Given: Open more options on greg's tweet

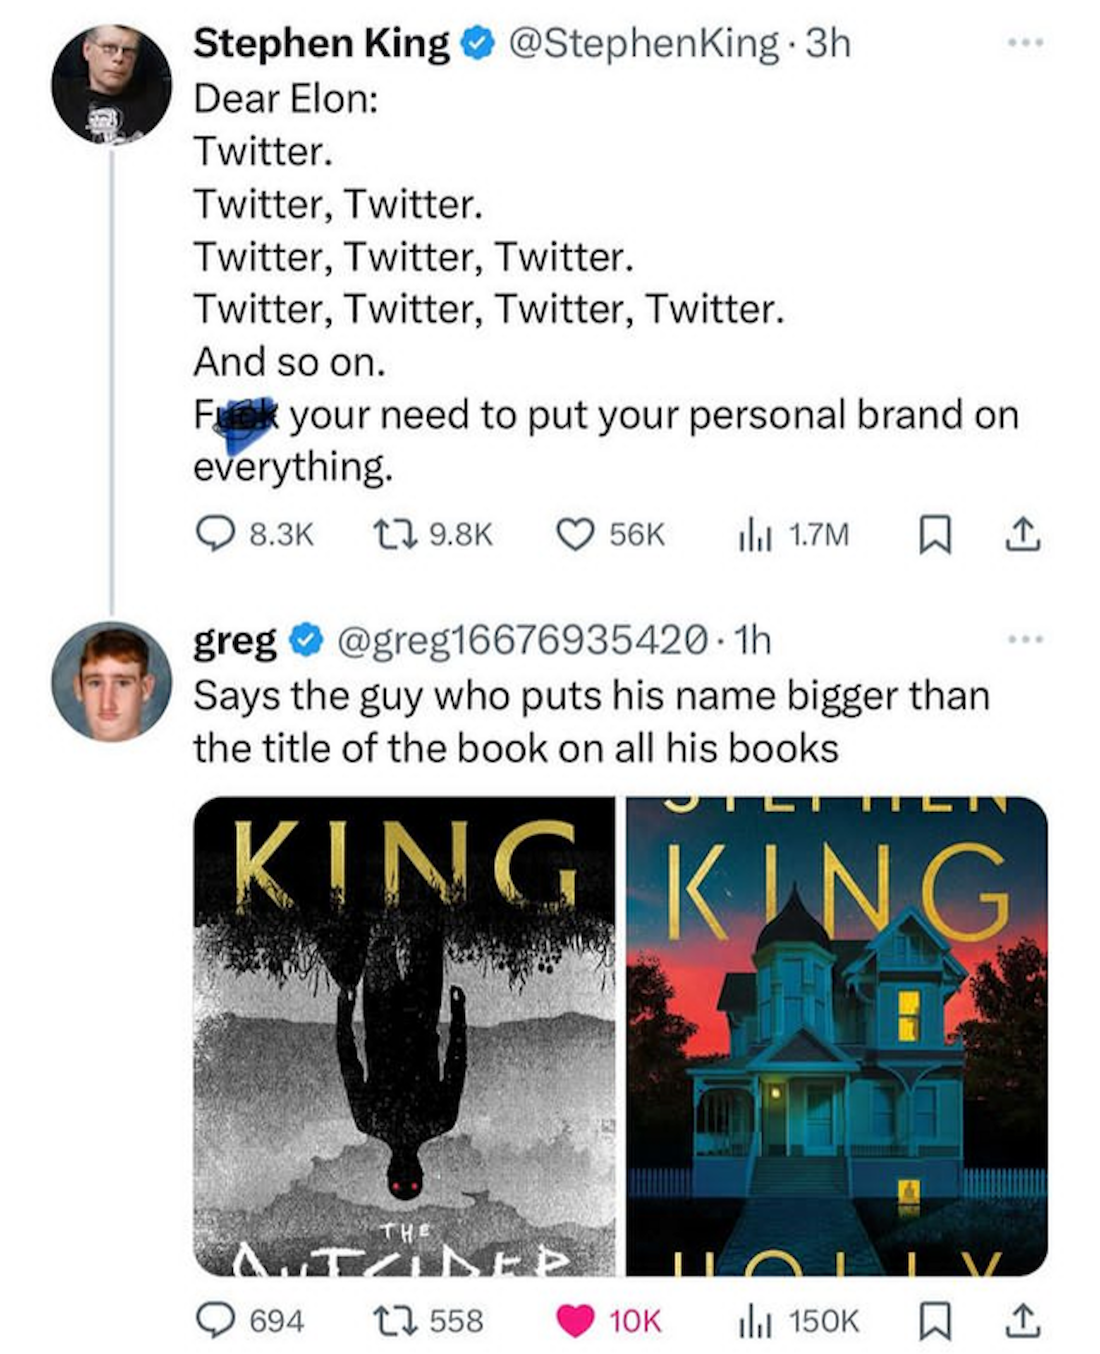Looking at the screenshot, I should [1025, 638].
